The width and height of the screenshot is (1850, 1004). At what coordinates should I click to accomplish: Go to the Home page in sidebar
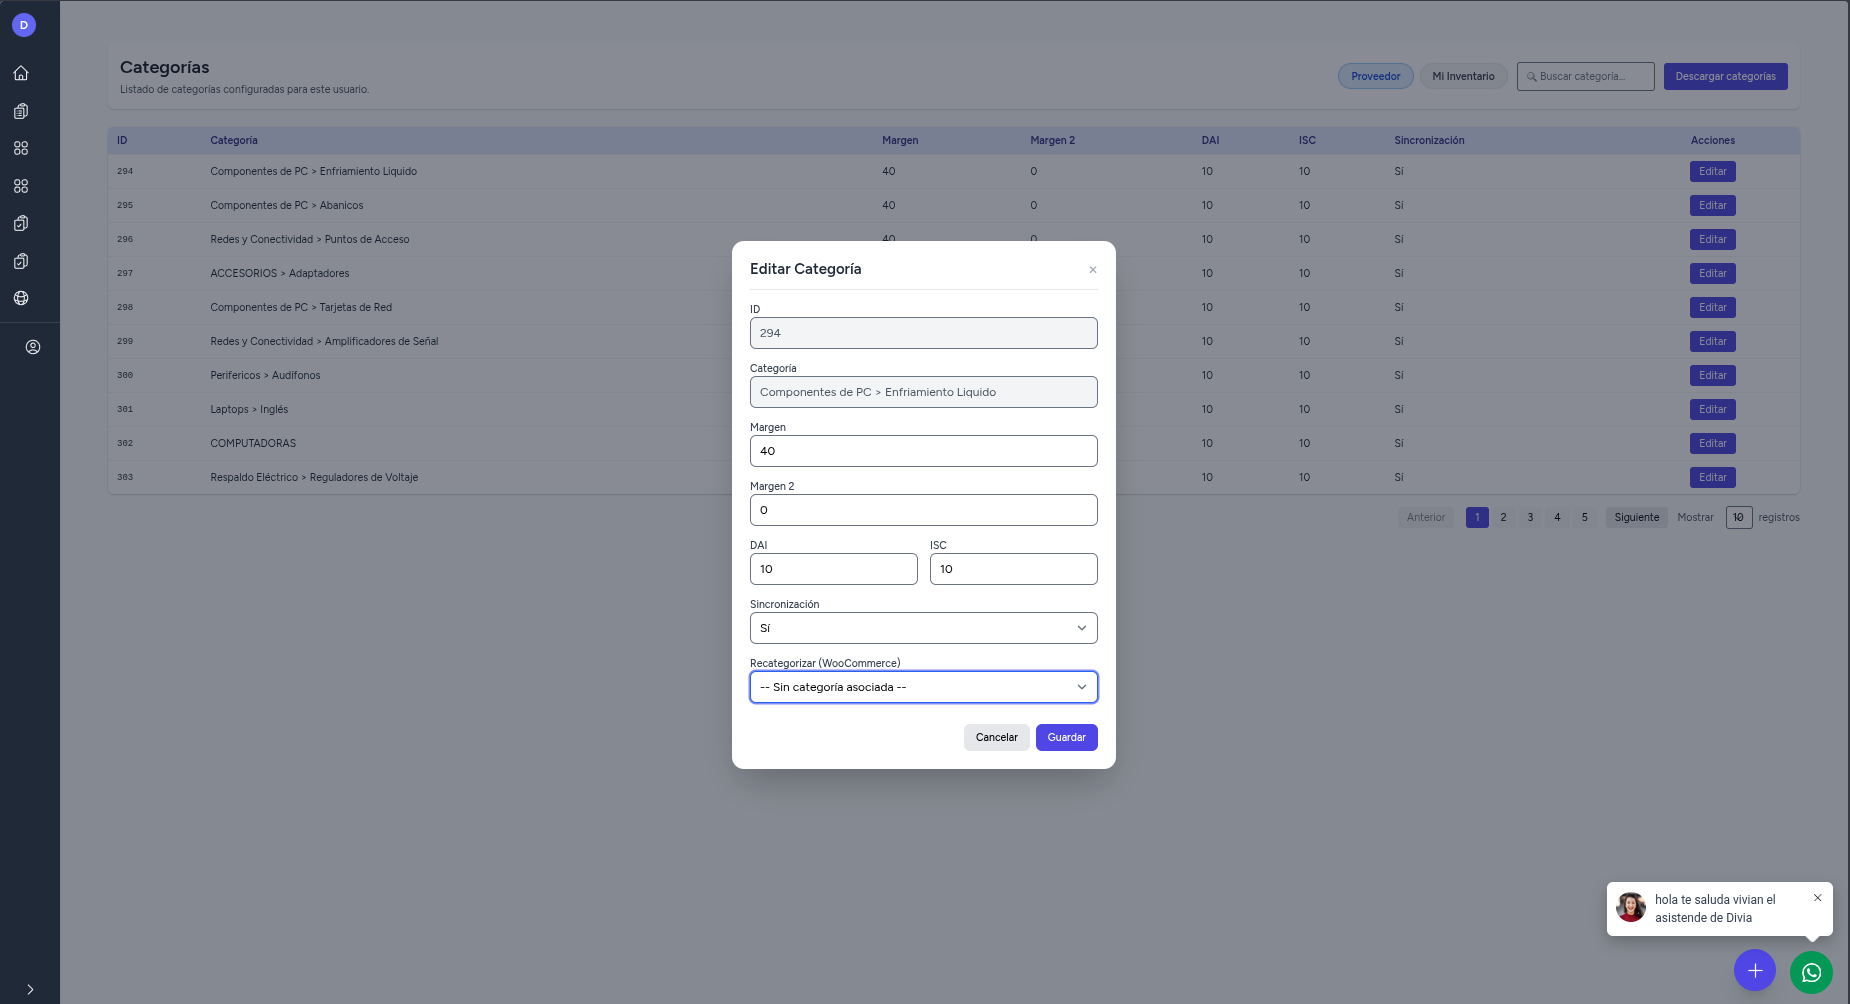21,73
